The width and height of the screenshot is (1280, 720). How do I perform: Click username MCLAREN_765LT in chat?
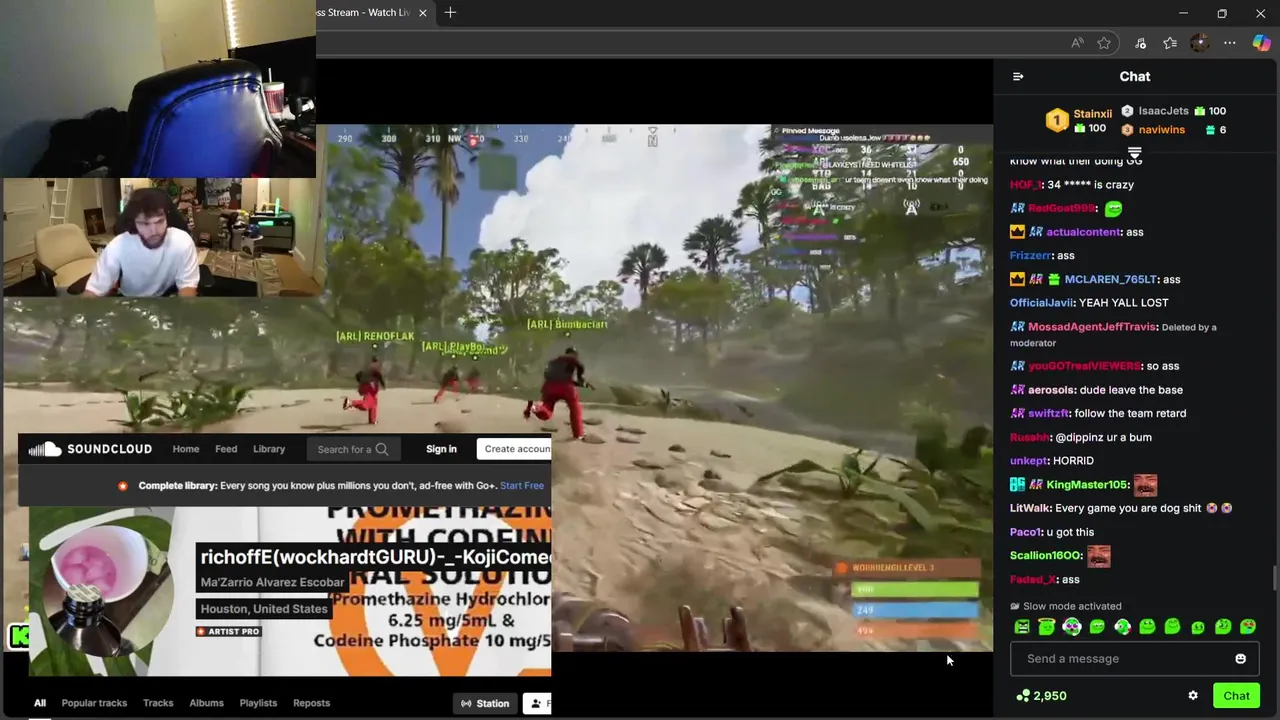point(1110,280)
